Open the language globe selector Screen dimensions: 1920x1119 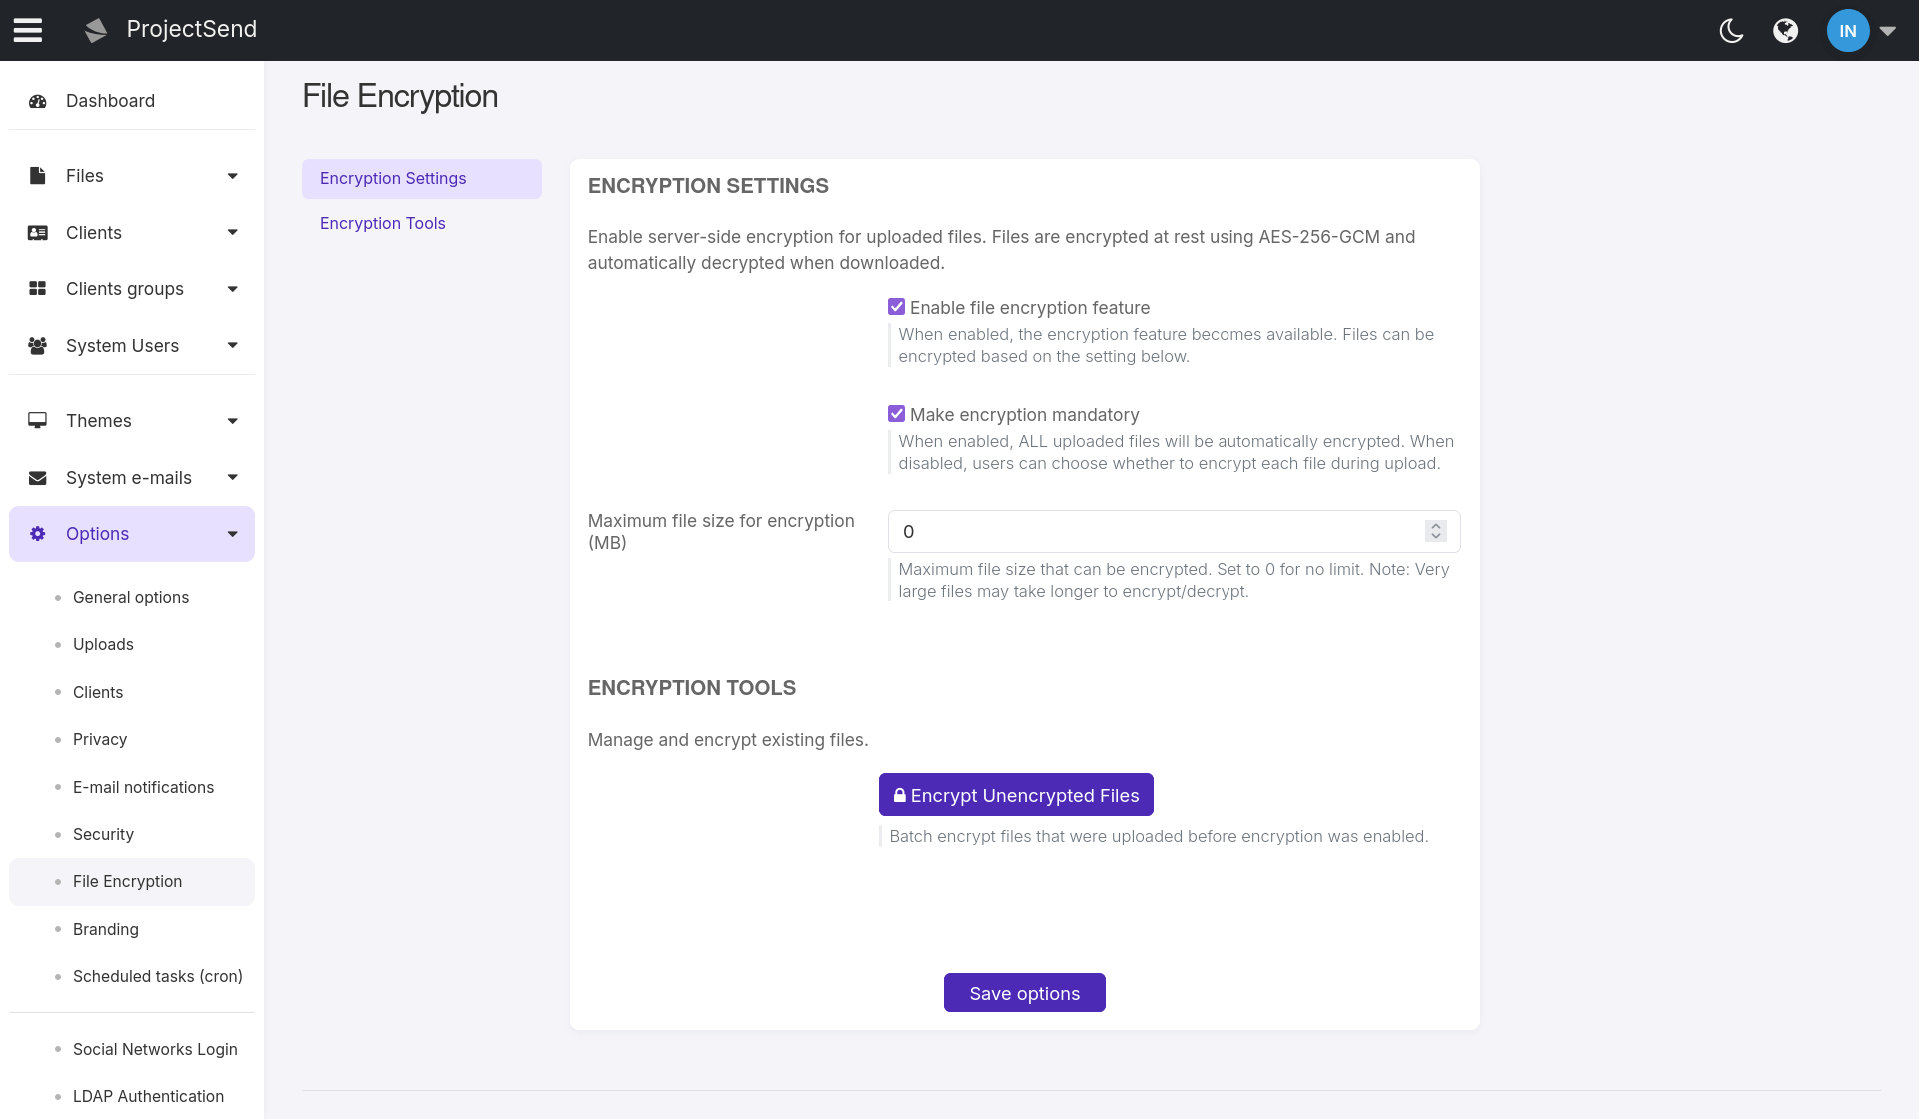(1786, 31)
